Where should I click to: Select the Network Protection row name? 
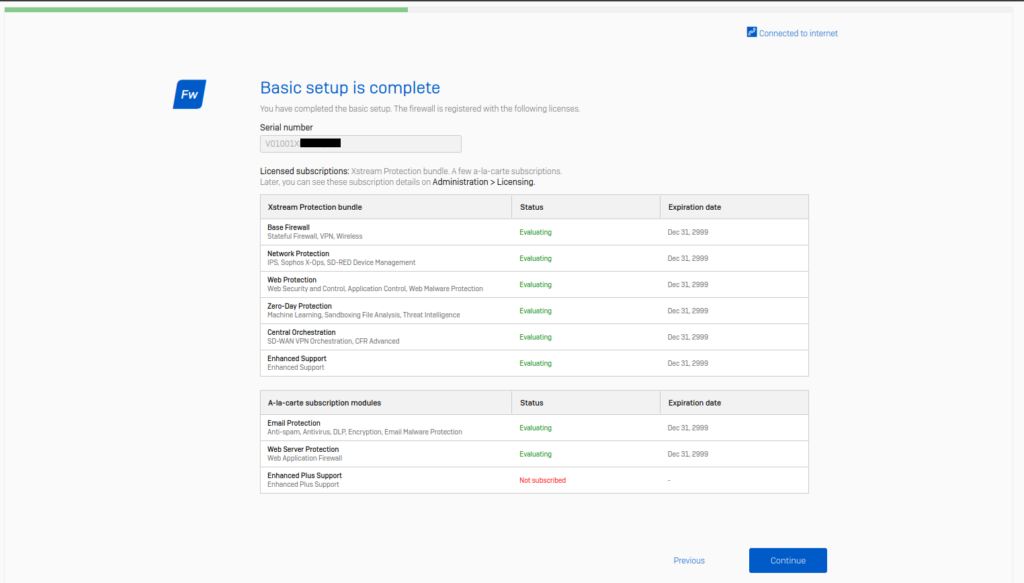(298, 253)
